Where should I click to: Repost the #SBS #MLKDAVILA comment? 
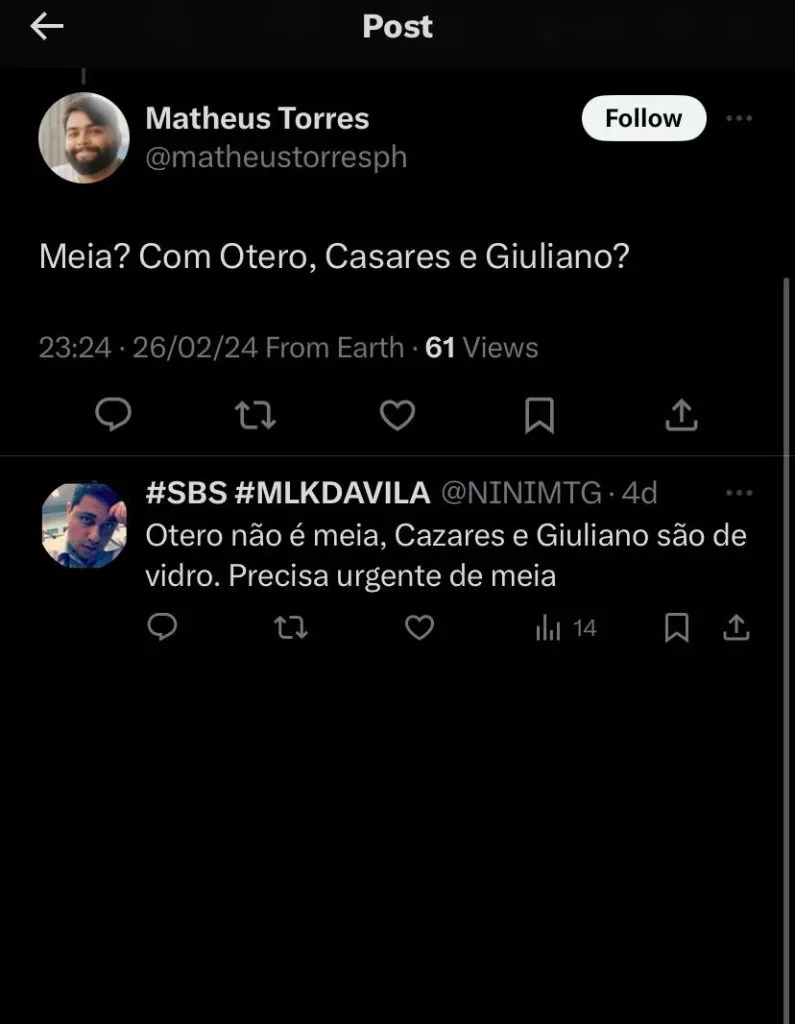pos(290,627)
